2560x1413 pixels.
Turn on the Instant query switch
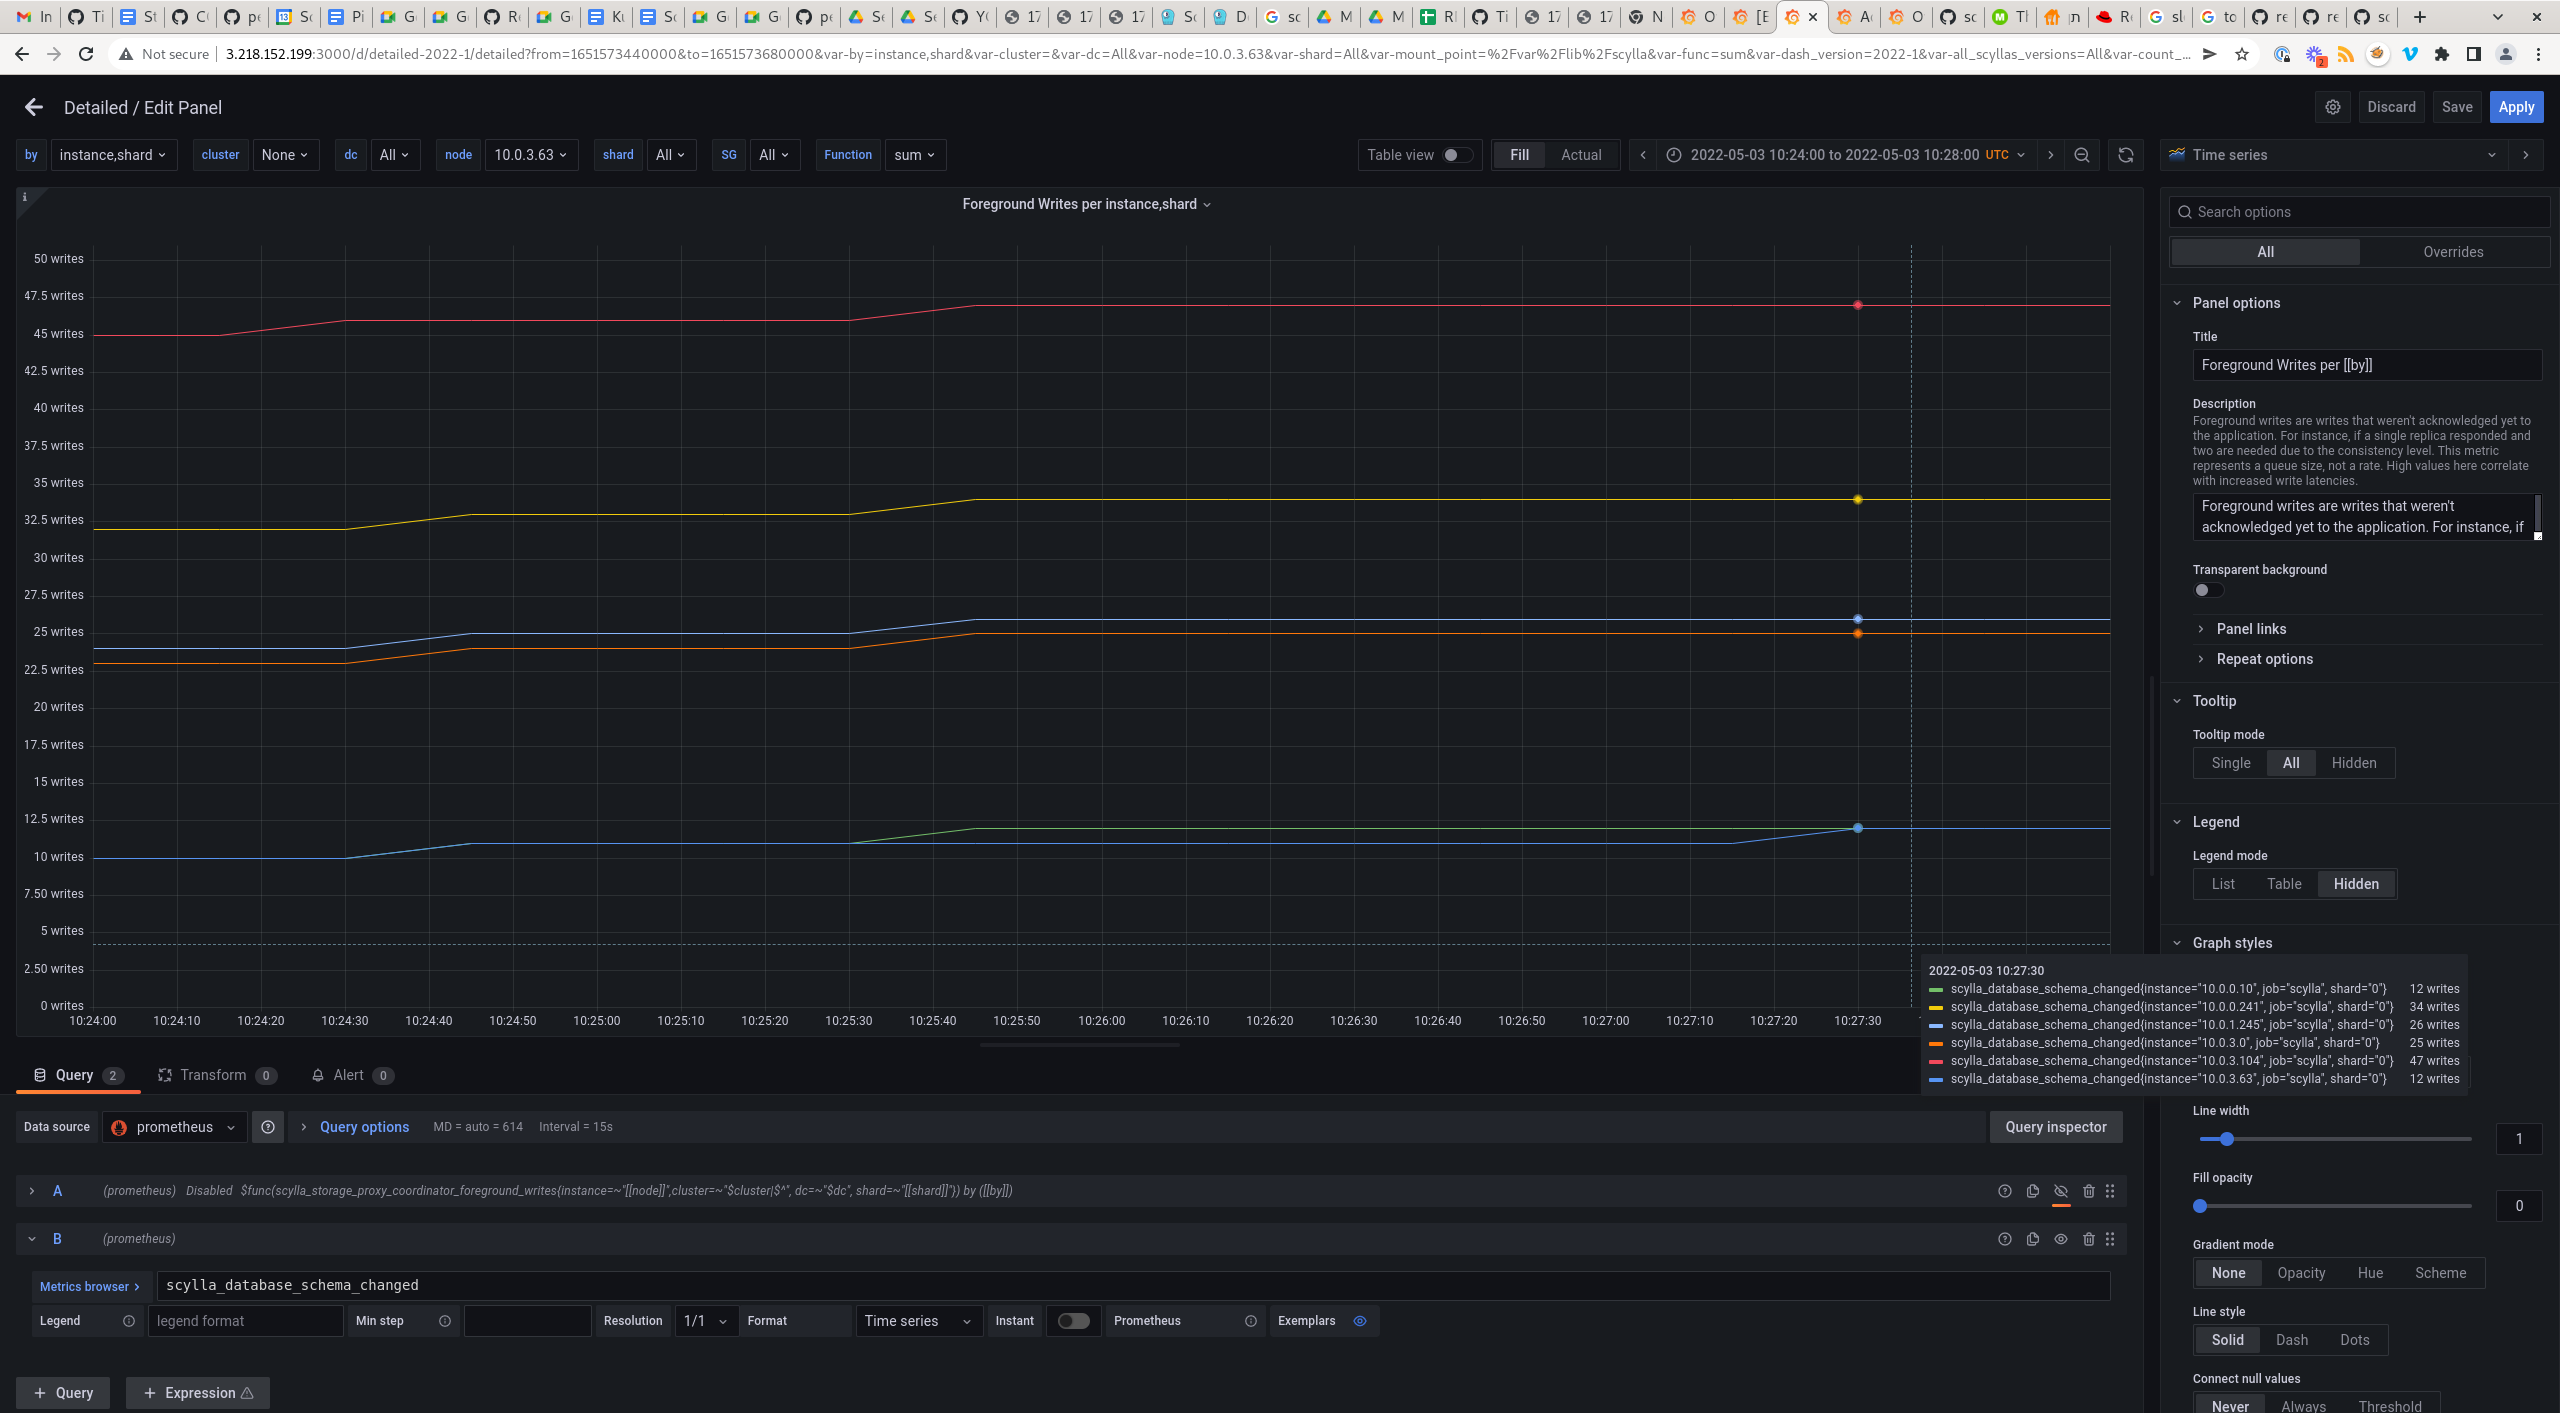(1073, 1321)
